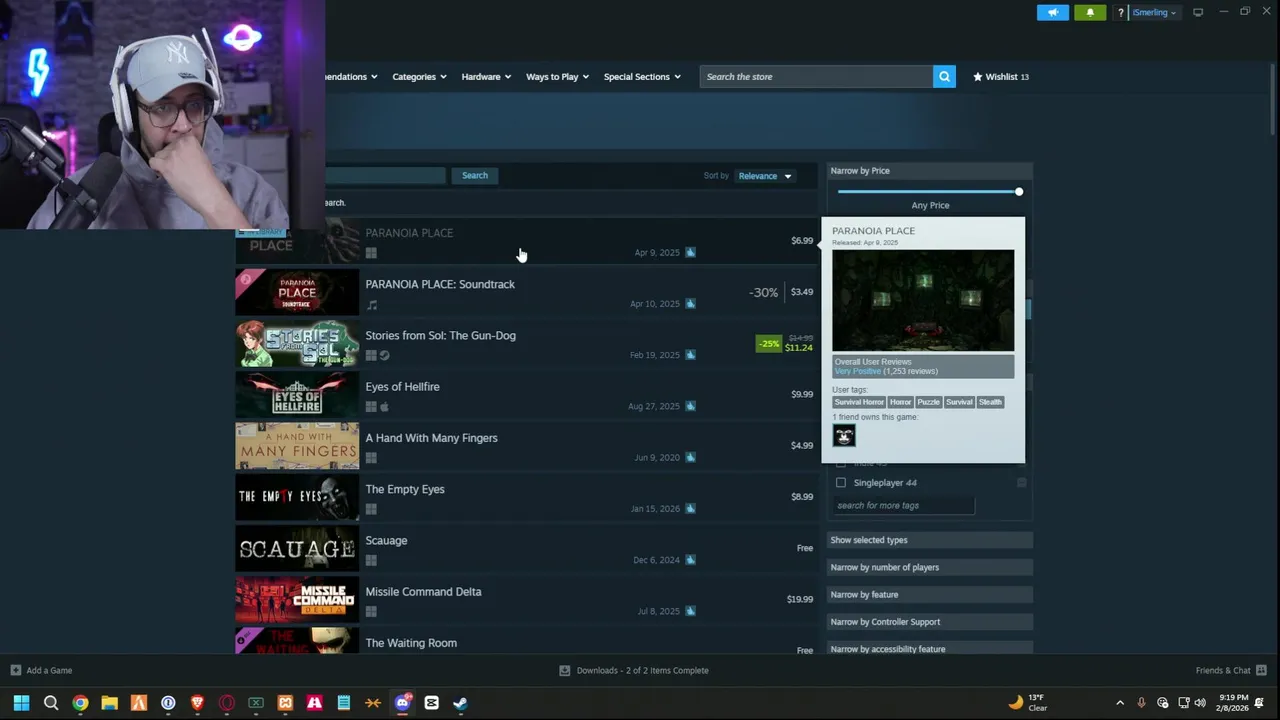Open the Hardware menu
1280x720 pixels.
click(x=486, y=77)
